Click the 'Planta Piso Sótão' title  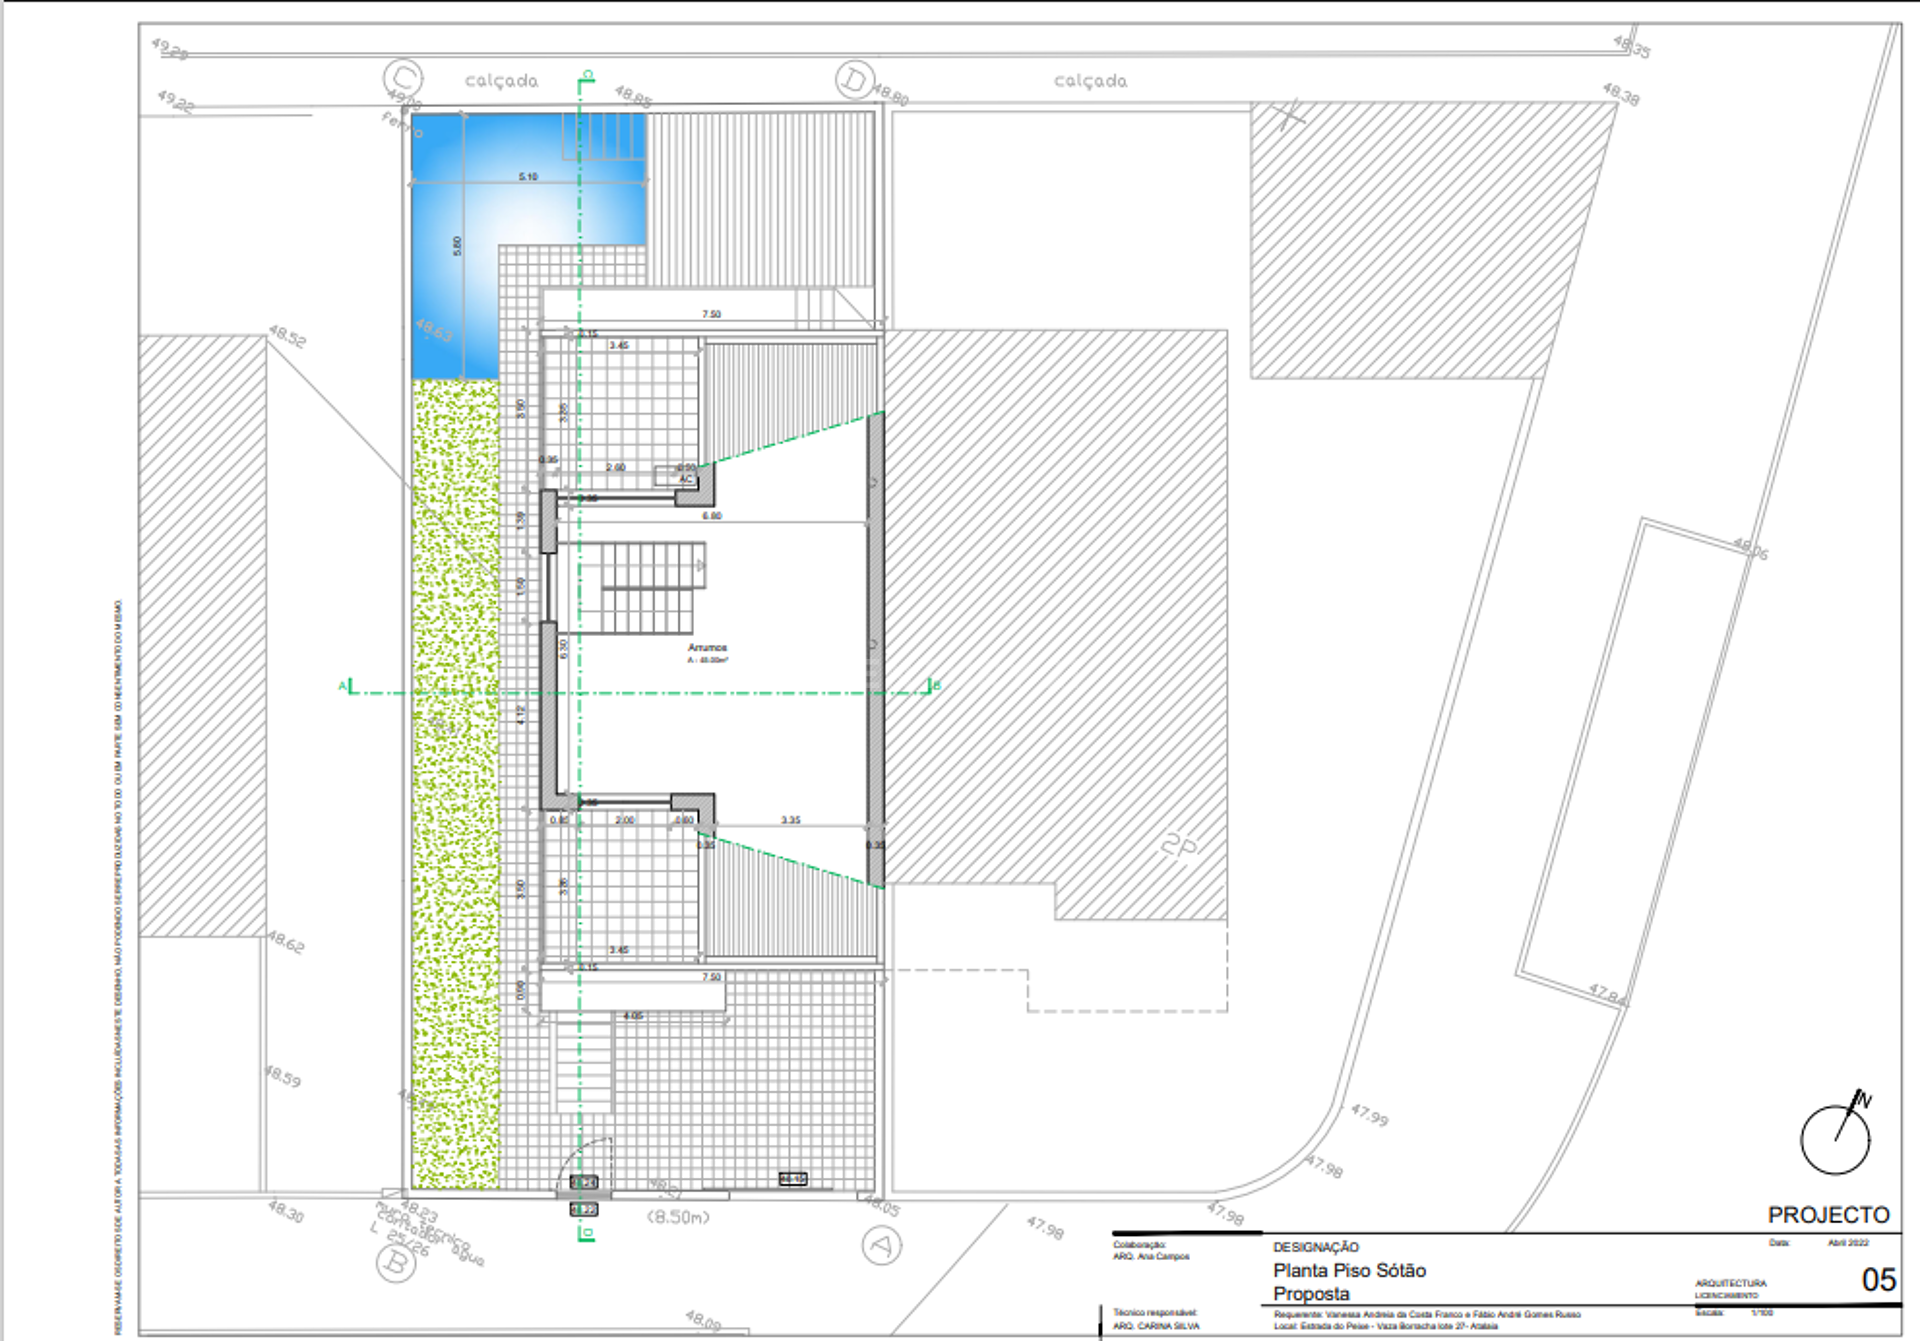pos(1349,1270)
